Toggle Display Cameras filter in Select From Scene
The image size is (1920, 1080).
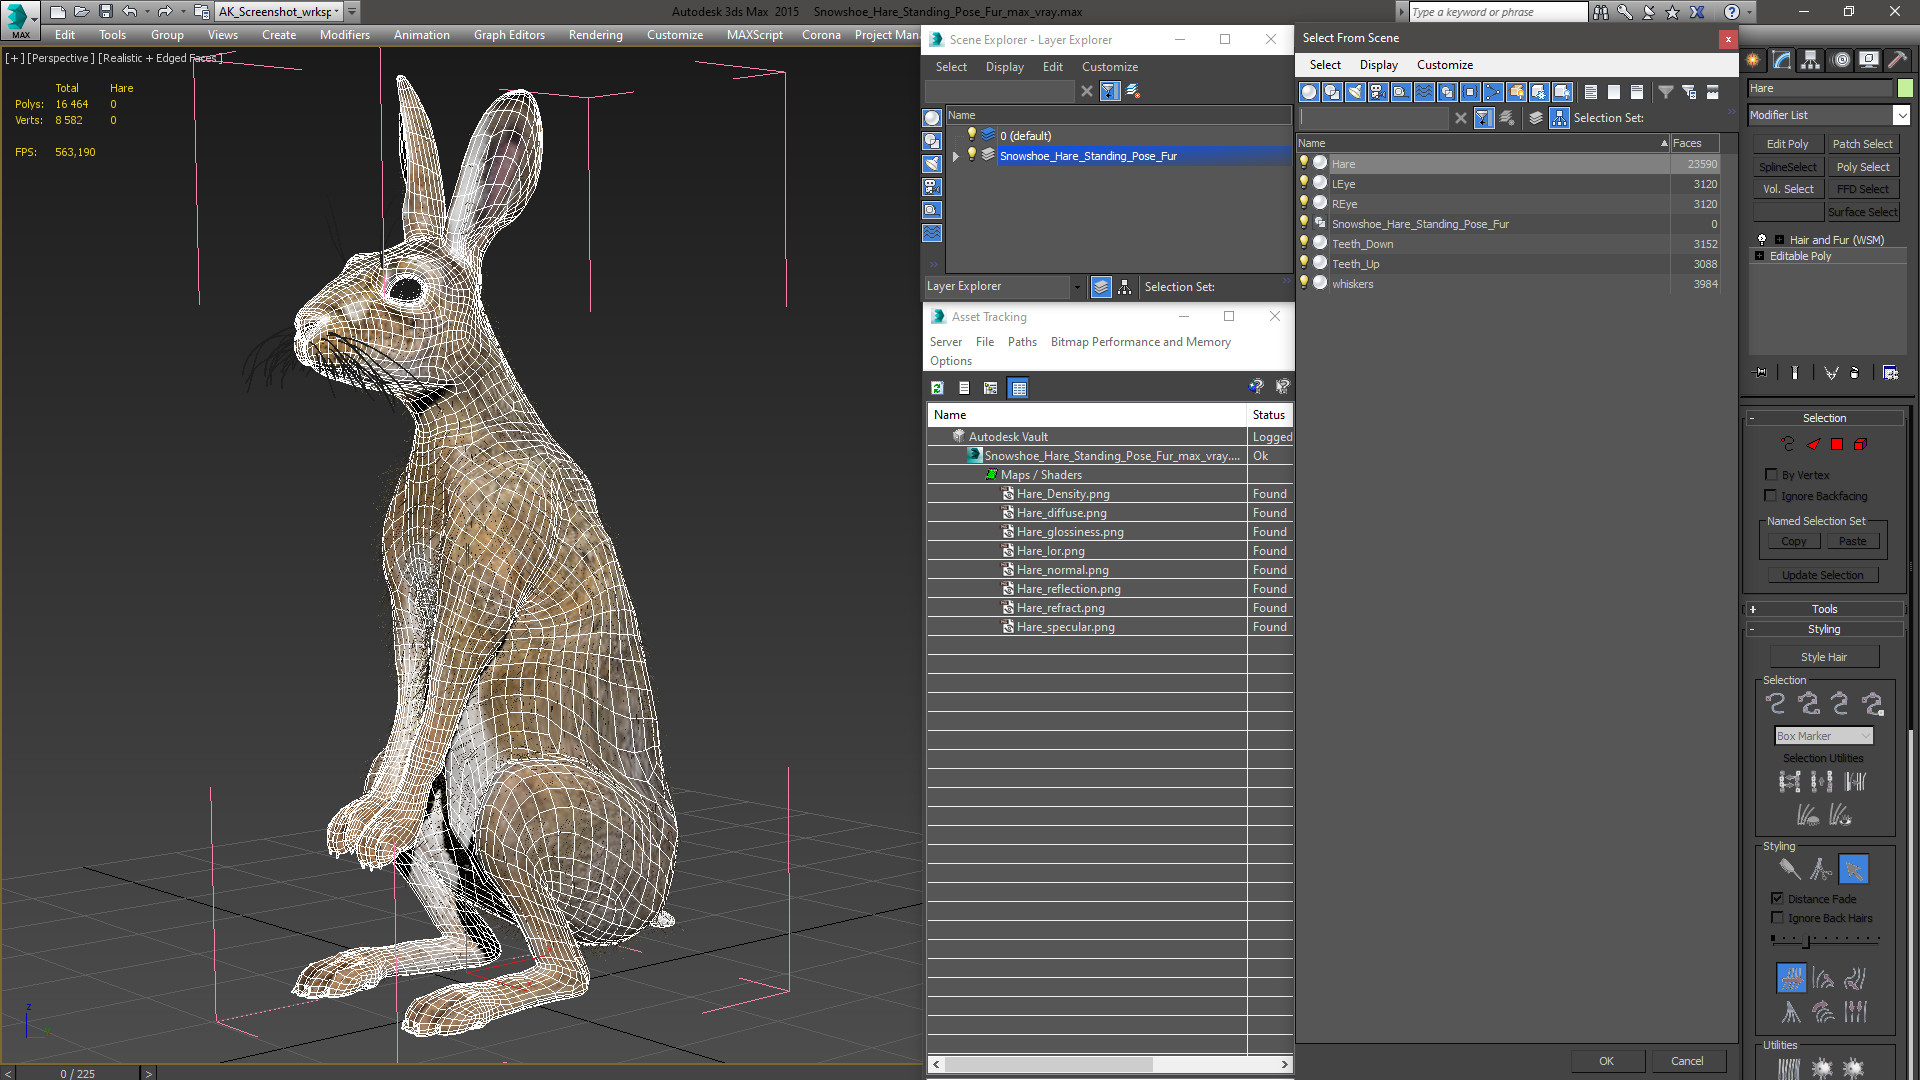coord(1378,92)
